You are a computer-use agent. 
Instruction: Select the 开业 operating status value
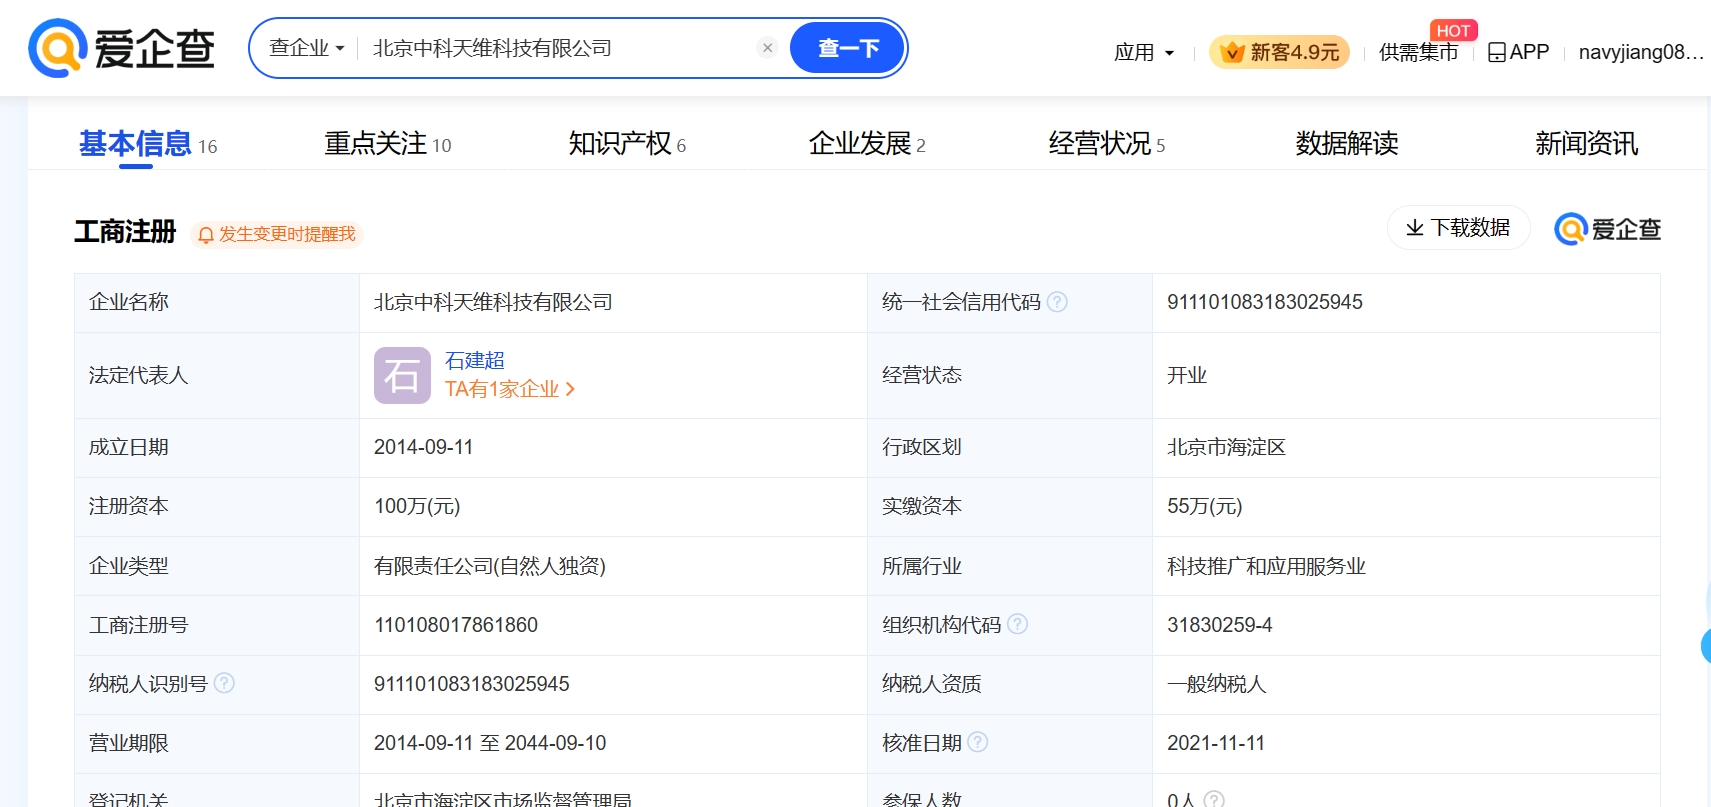[1187, 375]
